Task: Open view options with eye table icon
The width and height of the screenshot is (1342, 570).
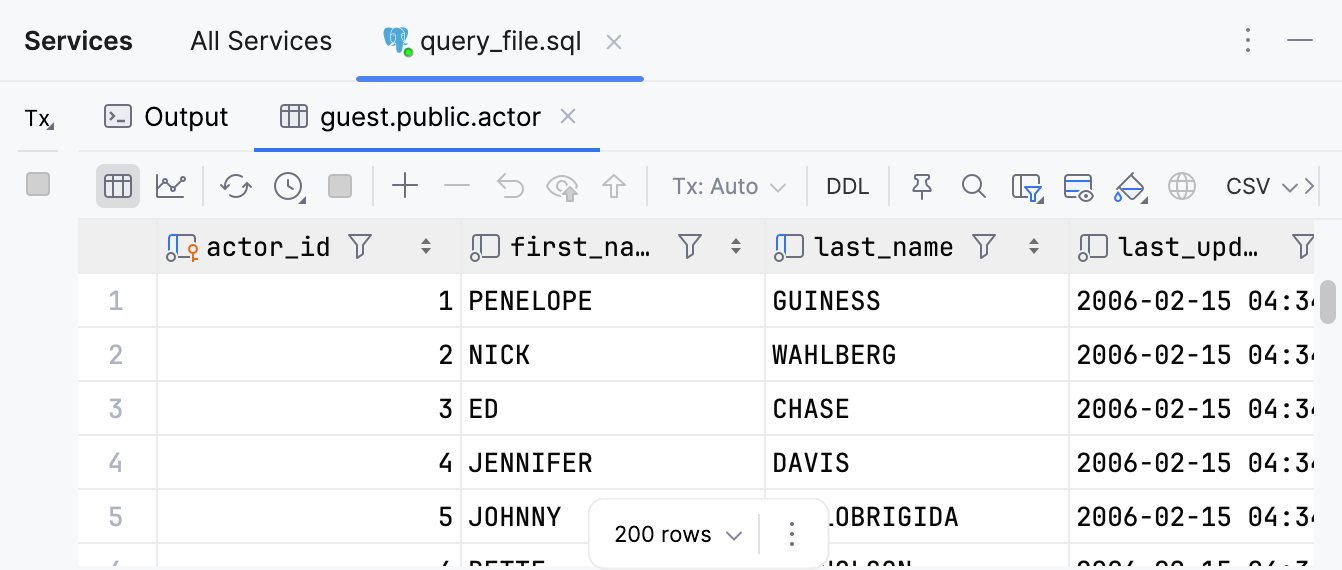Action: click(x=1078, y=186)
